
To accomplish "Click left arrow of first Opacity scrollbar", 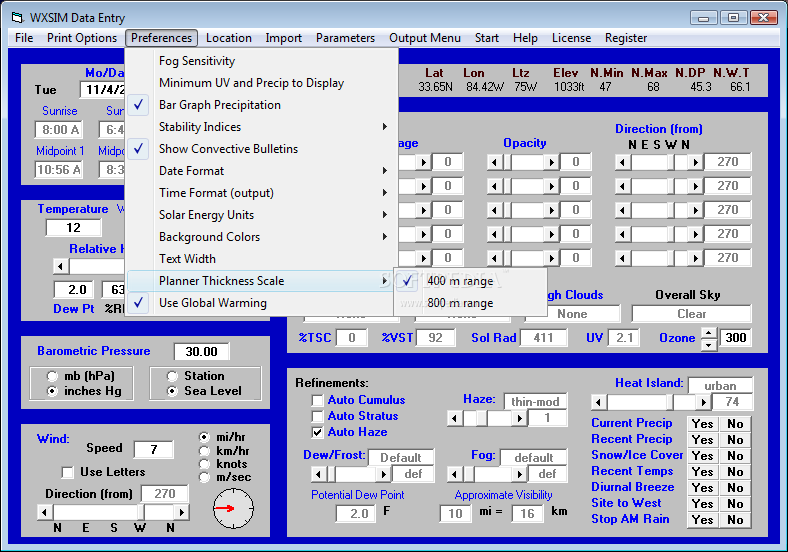I will click(495, 162).
